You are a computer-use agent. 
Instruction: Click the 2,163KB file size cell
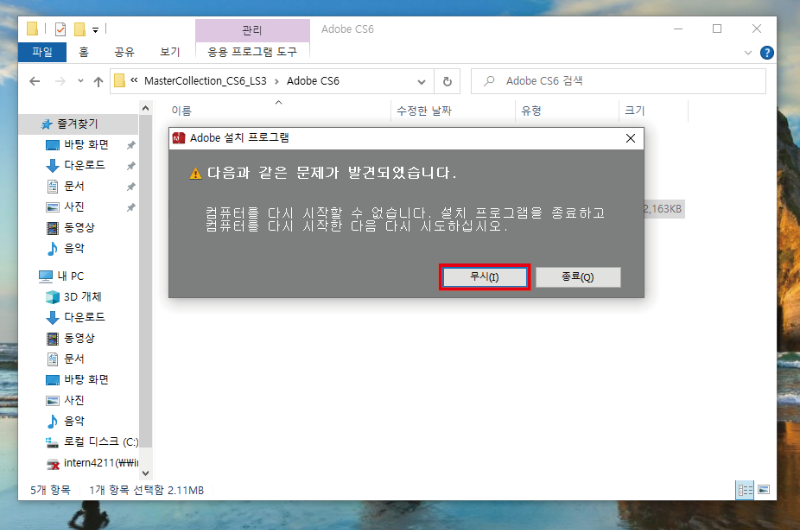[x=663, y=209]
